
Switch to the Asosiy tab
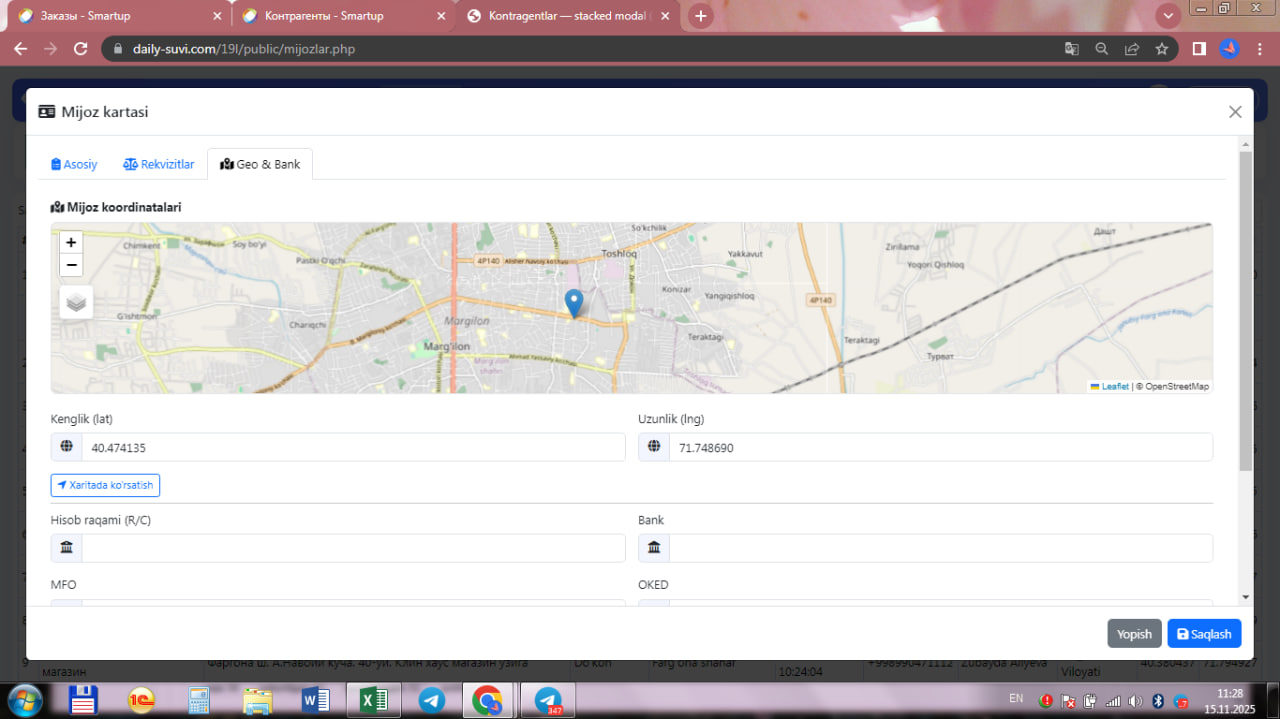[x=75, y=164]
